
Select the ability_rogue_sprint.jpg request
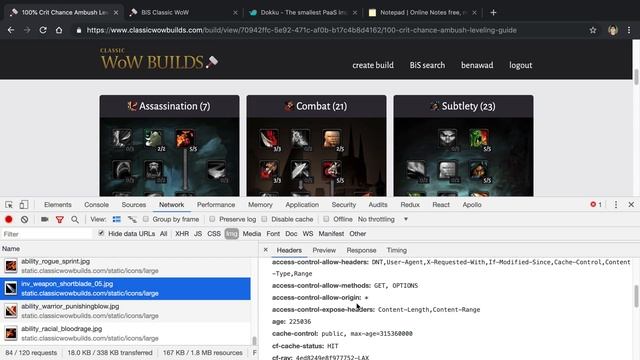point(125,266)
